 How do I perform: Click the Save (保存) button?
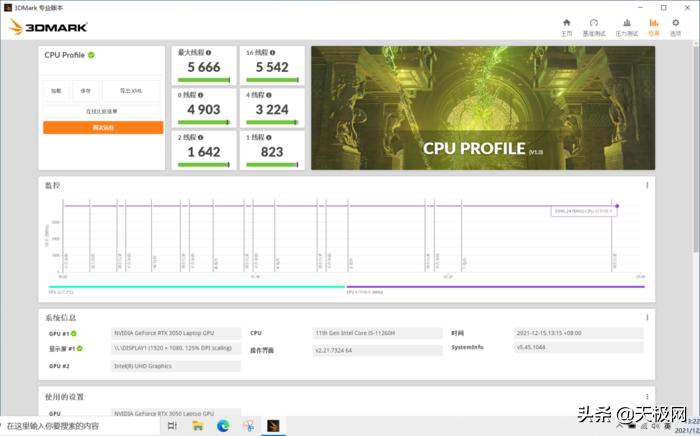click(x=86, y=91)
